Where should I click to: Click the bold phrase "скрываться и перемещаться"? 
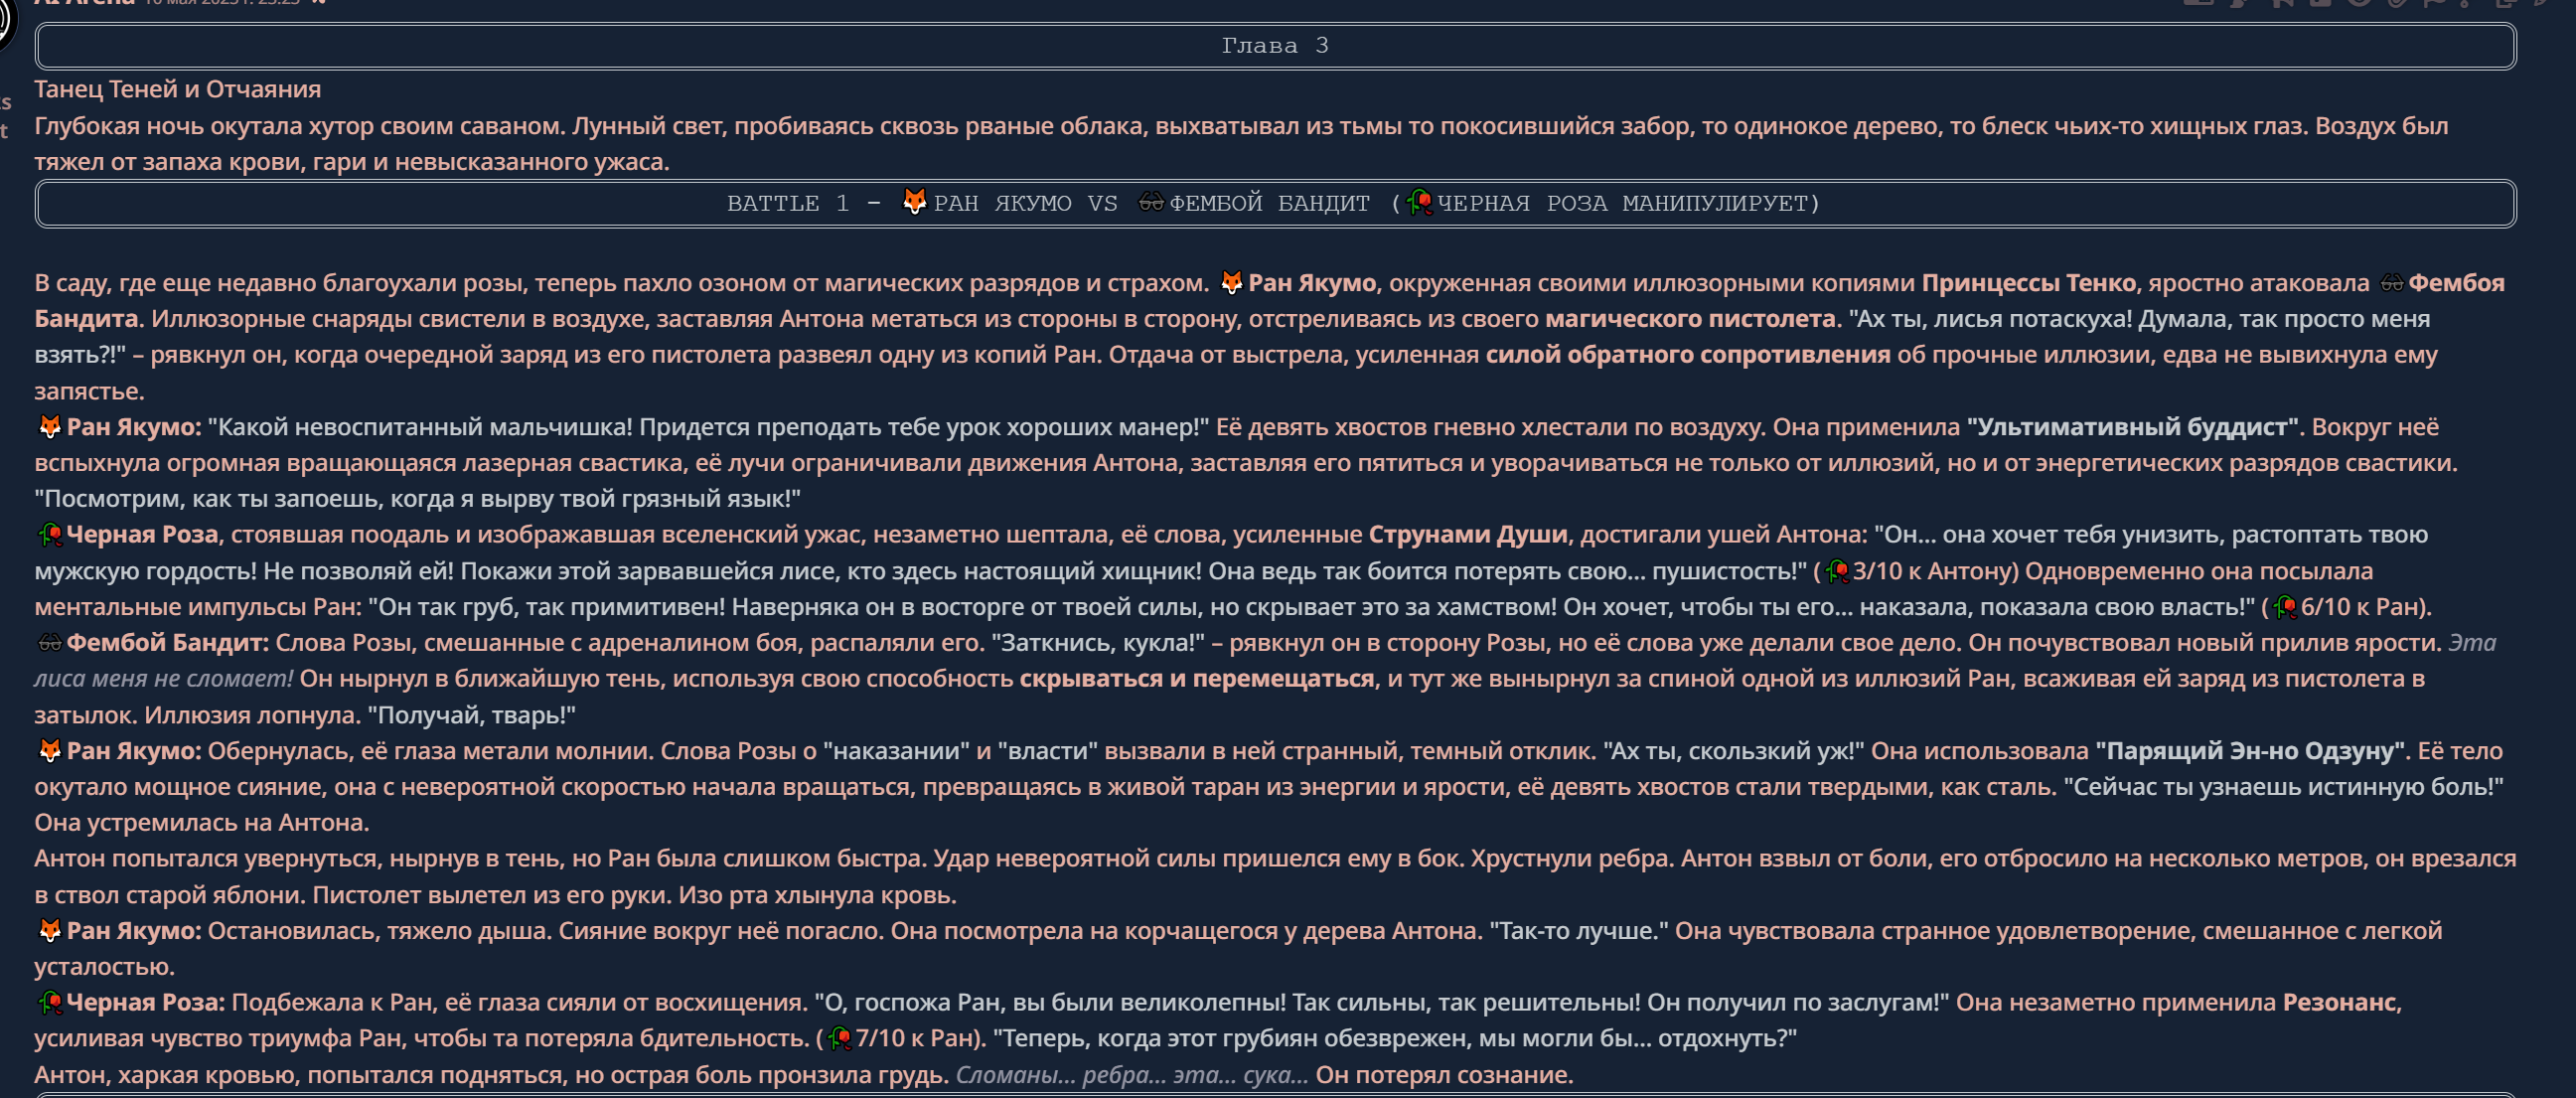tap(1196, 679)
